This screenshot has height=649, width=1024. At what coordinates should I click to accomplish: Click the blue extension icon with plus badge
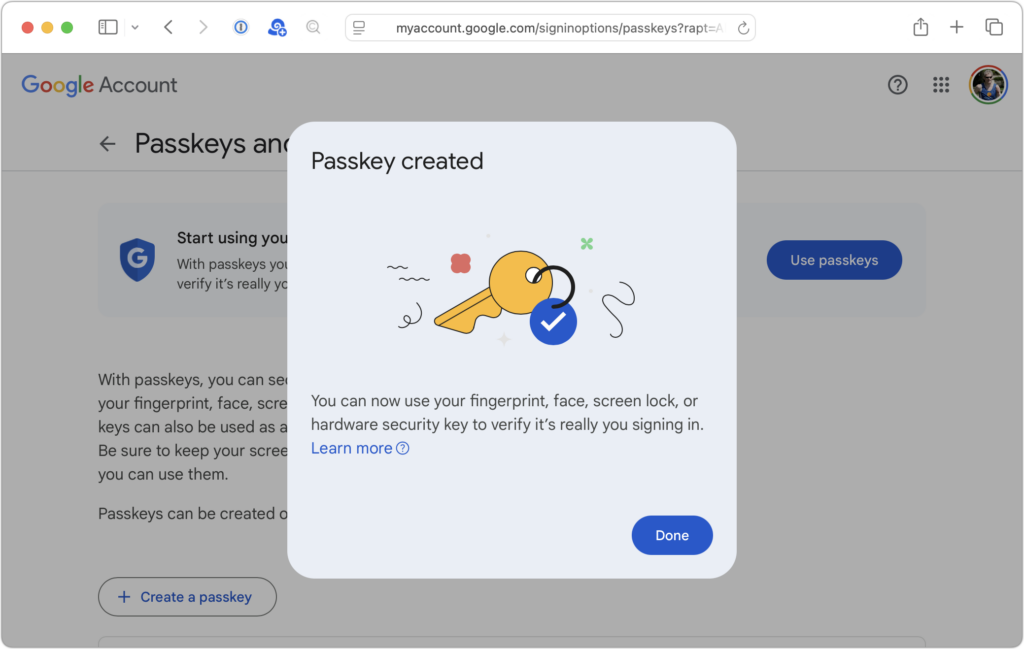coord(277,27)
